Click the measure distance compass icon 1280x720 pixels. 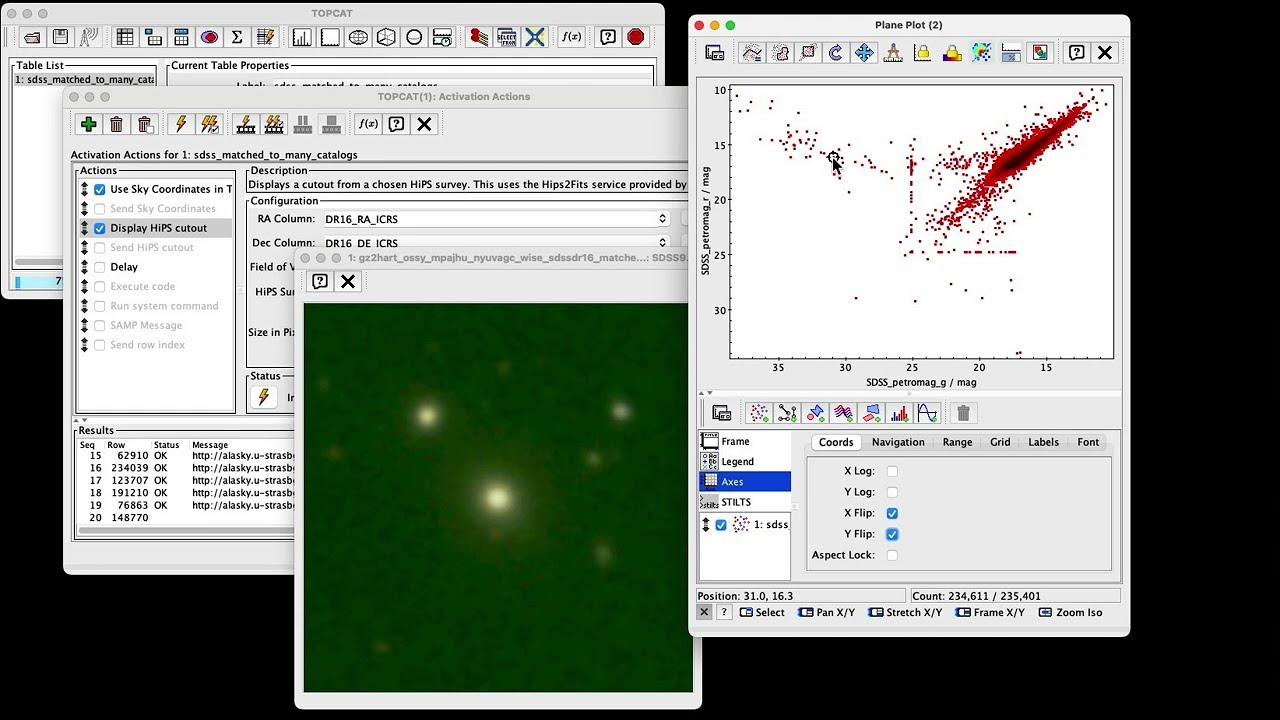[x=893, y=53]
